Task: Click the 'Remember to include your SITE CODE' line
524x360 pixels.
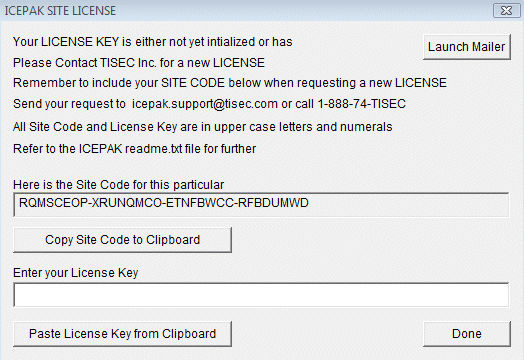Action: tap(230, 83)
